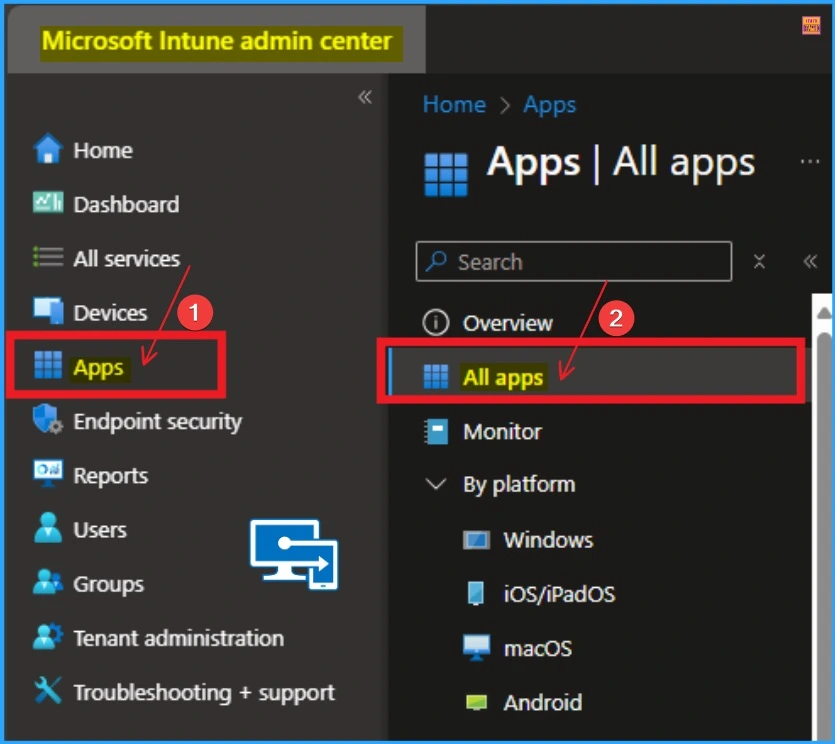Viewport: 835px width, 744px height.
Task: Choose macOS under By platform
Action: [538, 649]
